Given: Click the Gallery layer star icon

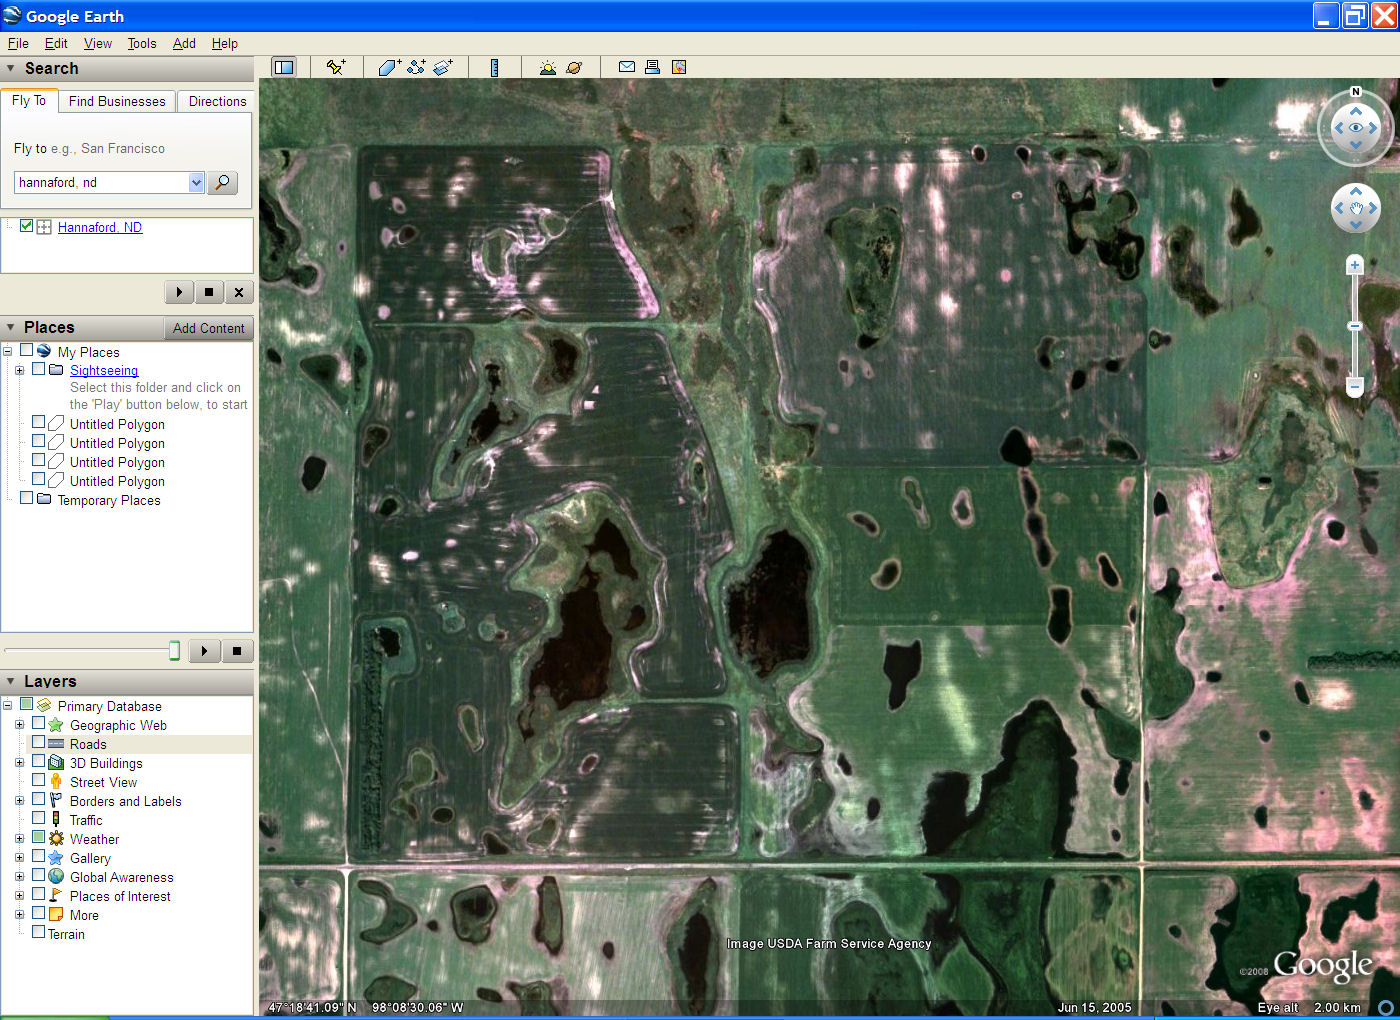Looking at the screenshot, I should [x=56, y=858].
